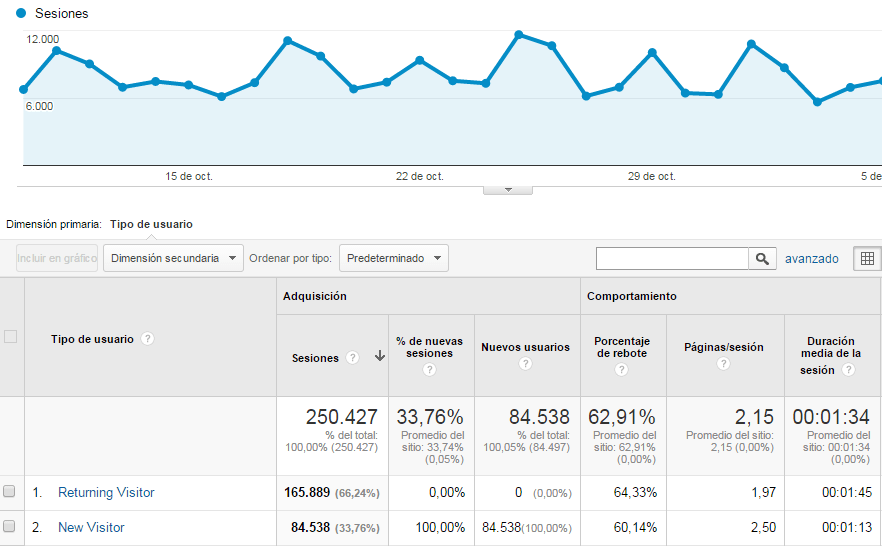
Task: Select the Tipo de usuario primary dimension
Action: click(151, 225)
